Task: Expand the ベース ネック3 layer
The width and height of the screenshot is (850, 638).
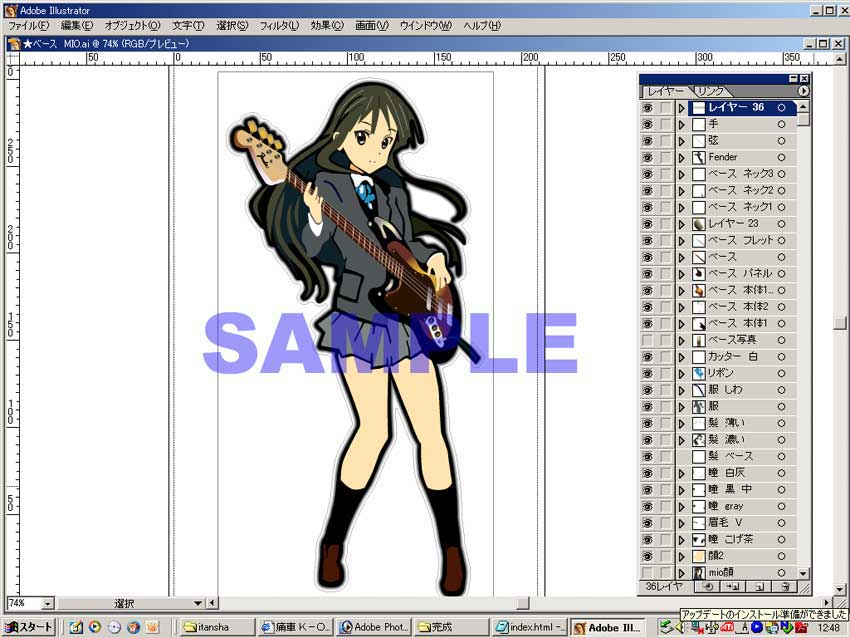Action: coord(682,174)
